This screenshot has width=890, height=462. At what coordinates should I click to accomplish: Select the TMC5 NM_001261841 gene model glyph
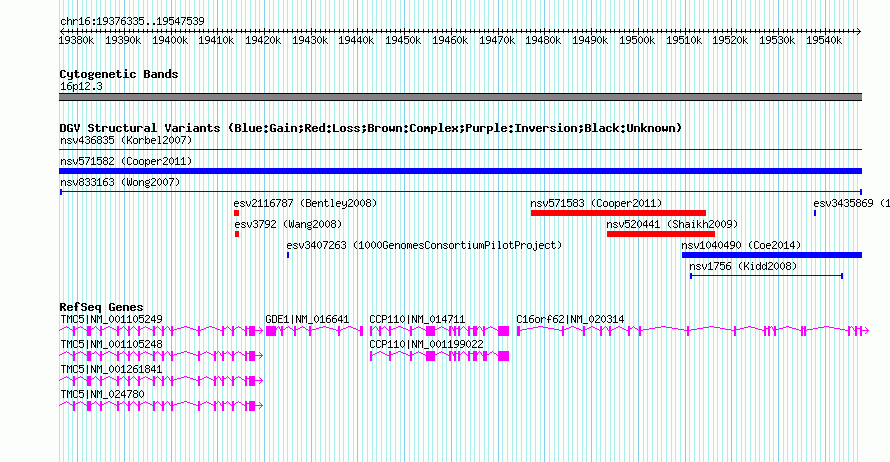(x=161, y=381)
